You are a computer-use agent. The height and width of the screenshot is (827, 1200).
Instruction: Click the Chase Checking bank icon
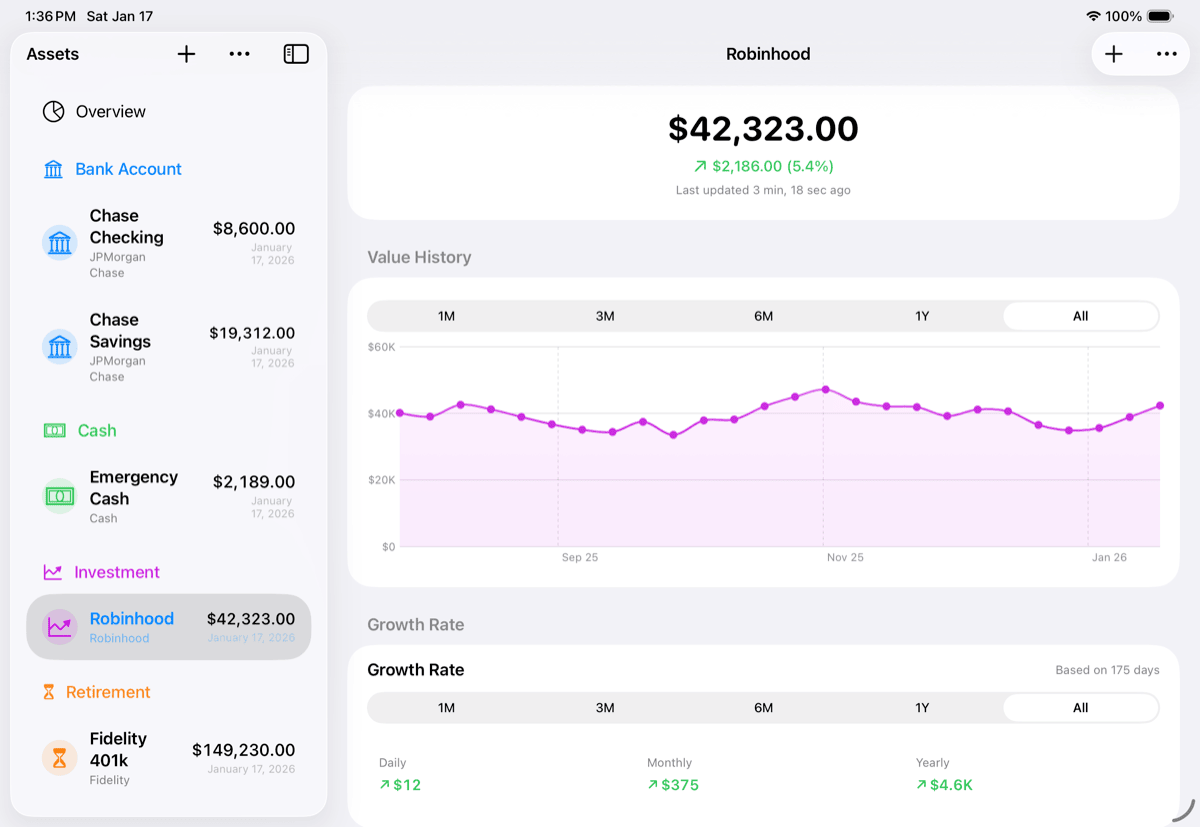(x=60, y=243)
